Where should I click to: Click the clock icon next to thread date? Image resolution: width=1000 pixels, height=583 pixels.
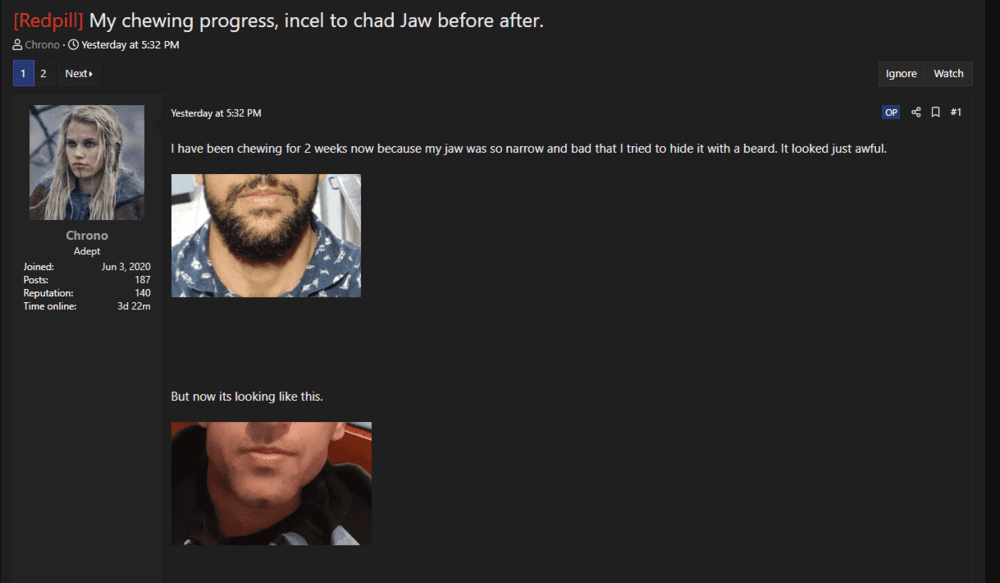[73, 45]
